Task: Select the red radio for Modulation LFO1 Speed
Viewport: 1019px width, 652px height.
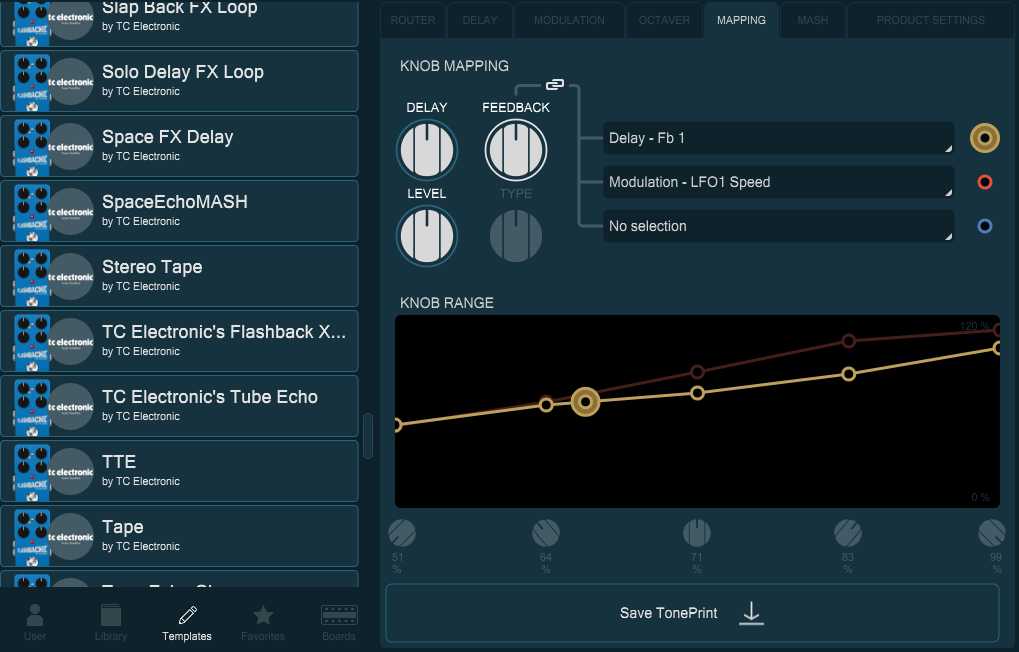Action: pos(985,182)
